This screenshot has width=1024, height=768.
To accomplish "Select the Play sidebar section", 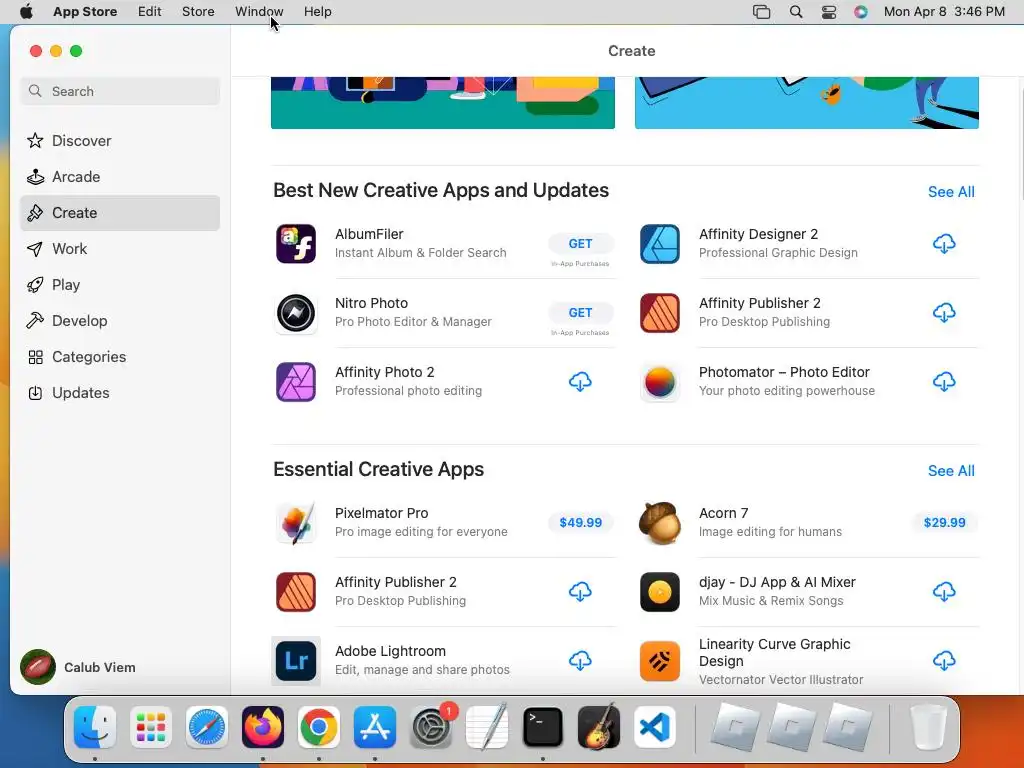I will pyautogui.click(x=120, y=285).
